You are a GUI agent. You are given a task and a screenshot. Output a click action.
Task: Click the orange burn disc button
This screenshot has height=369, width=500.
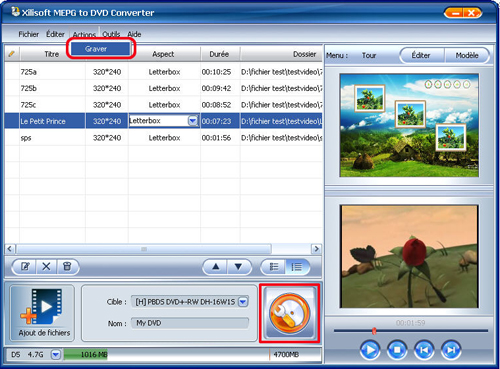pyautogui.click(x=289, y=313)
